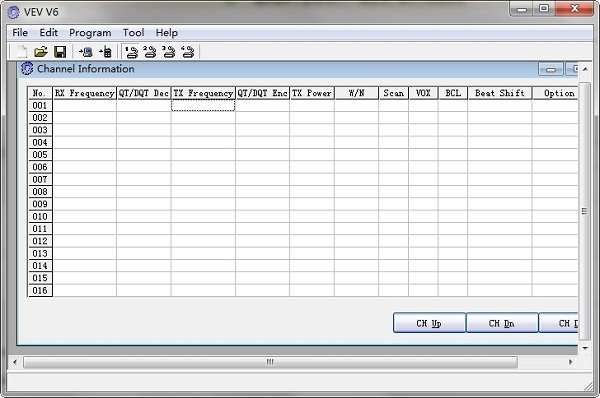600x398 pixels.
Task: Click the write-to-radio walkie-talkie icon
Action: 105,52
